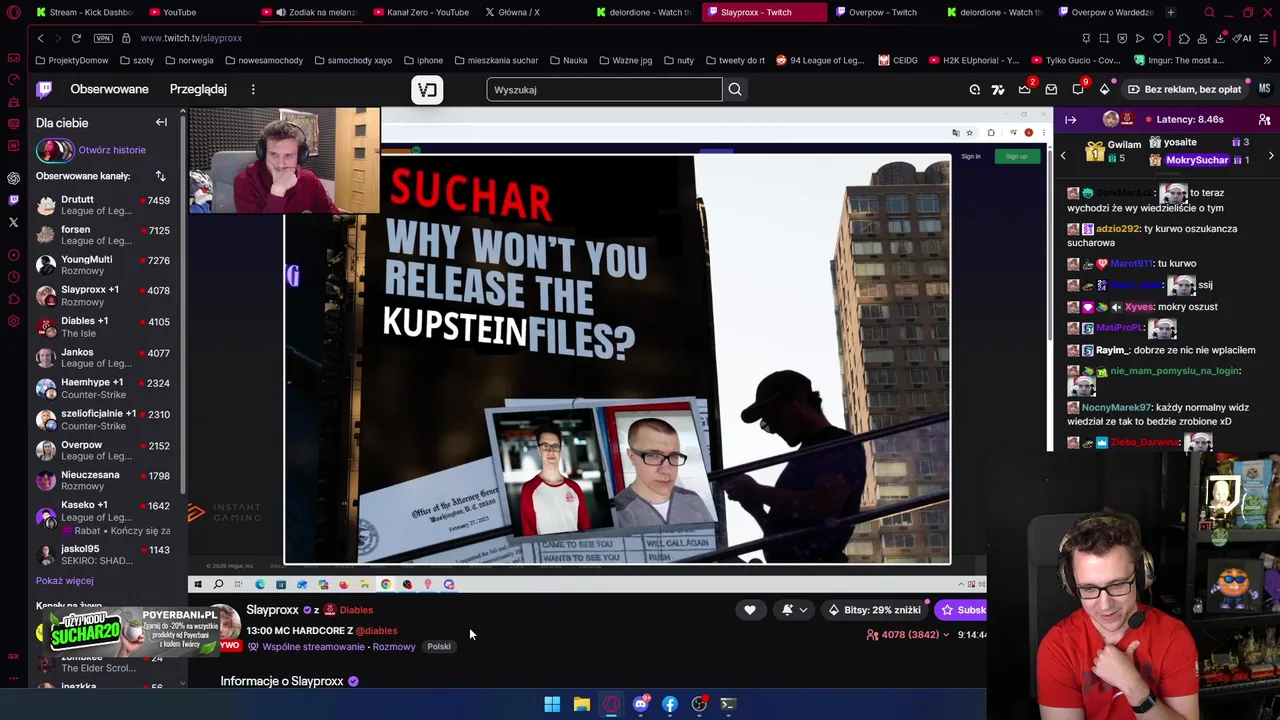Click the Subskrybuj button
1280x720 pixels.
click(x=961, y=610)
